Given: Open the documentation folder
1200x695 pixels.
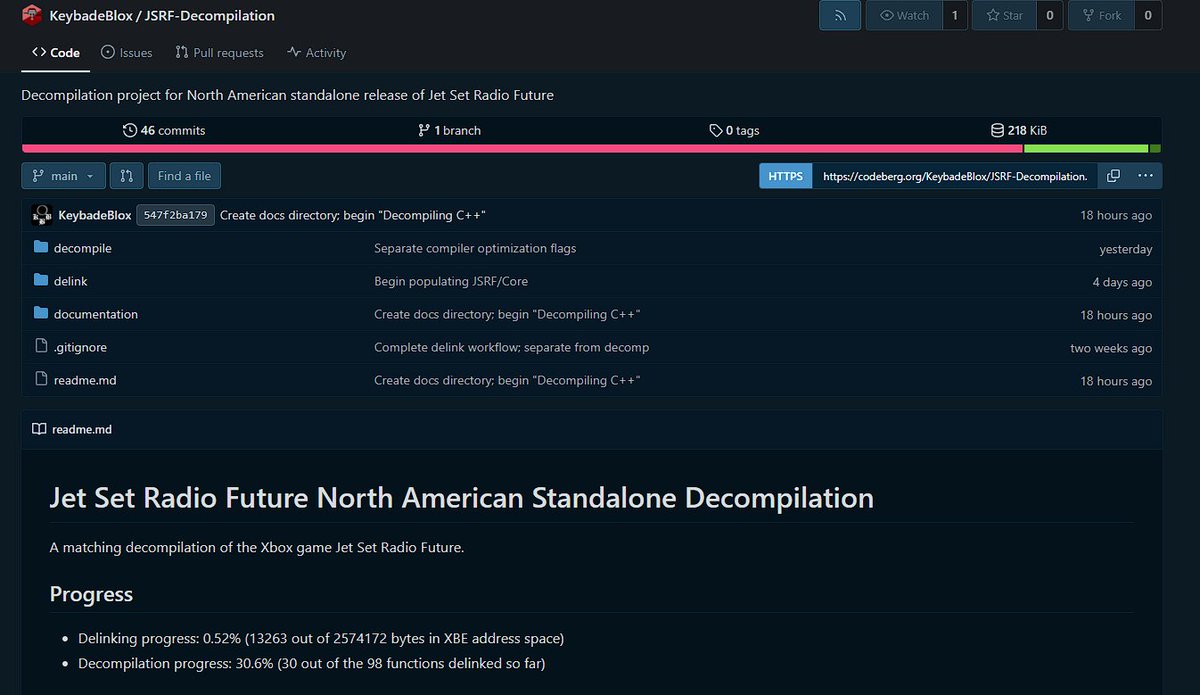Looking at the screenshot, I should pyautogui.click(x=96, y=314).
